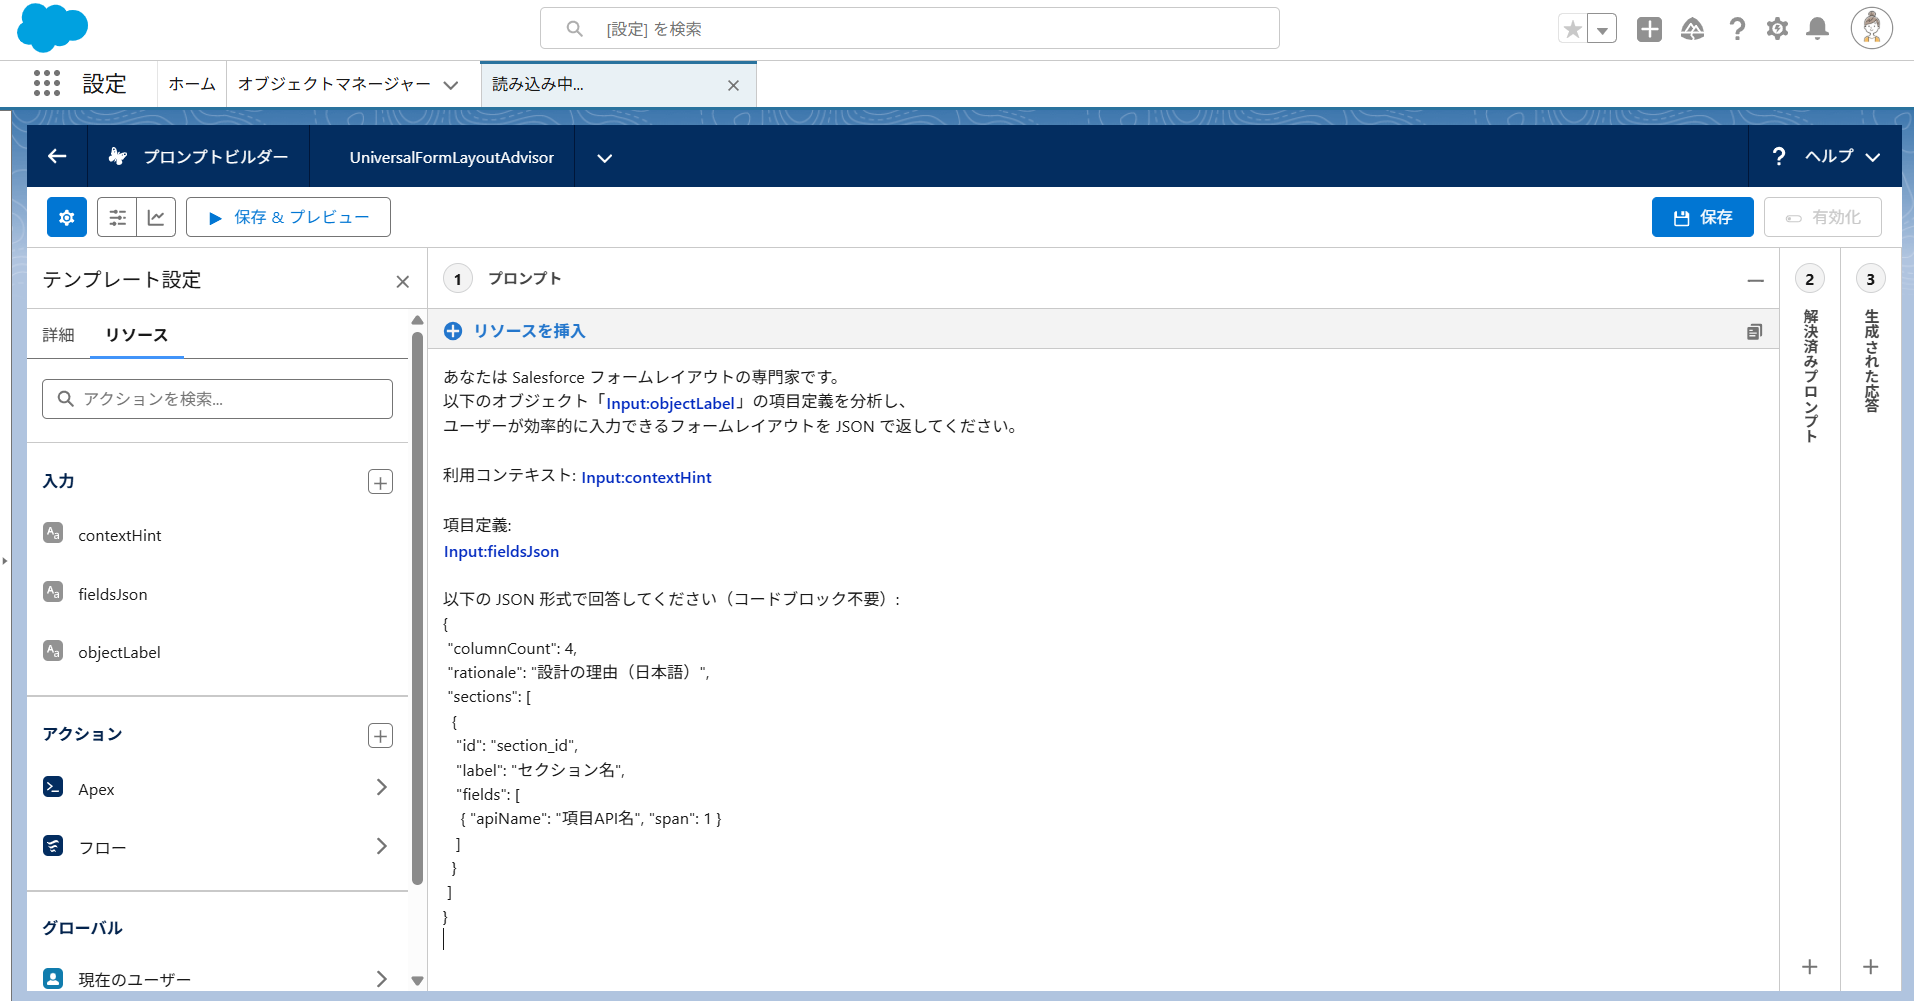The width and height of the screenshot is (1914, 1001).
Task: Open help with the question mark icon
Action: [x=1738, y=29]
